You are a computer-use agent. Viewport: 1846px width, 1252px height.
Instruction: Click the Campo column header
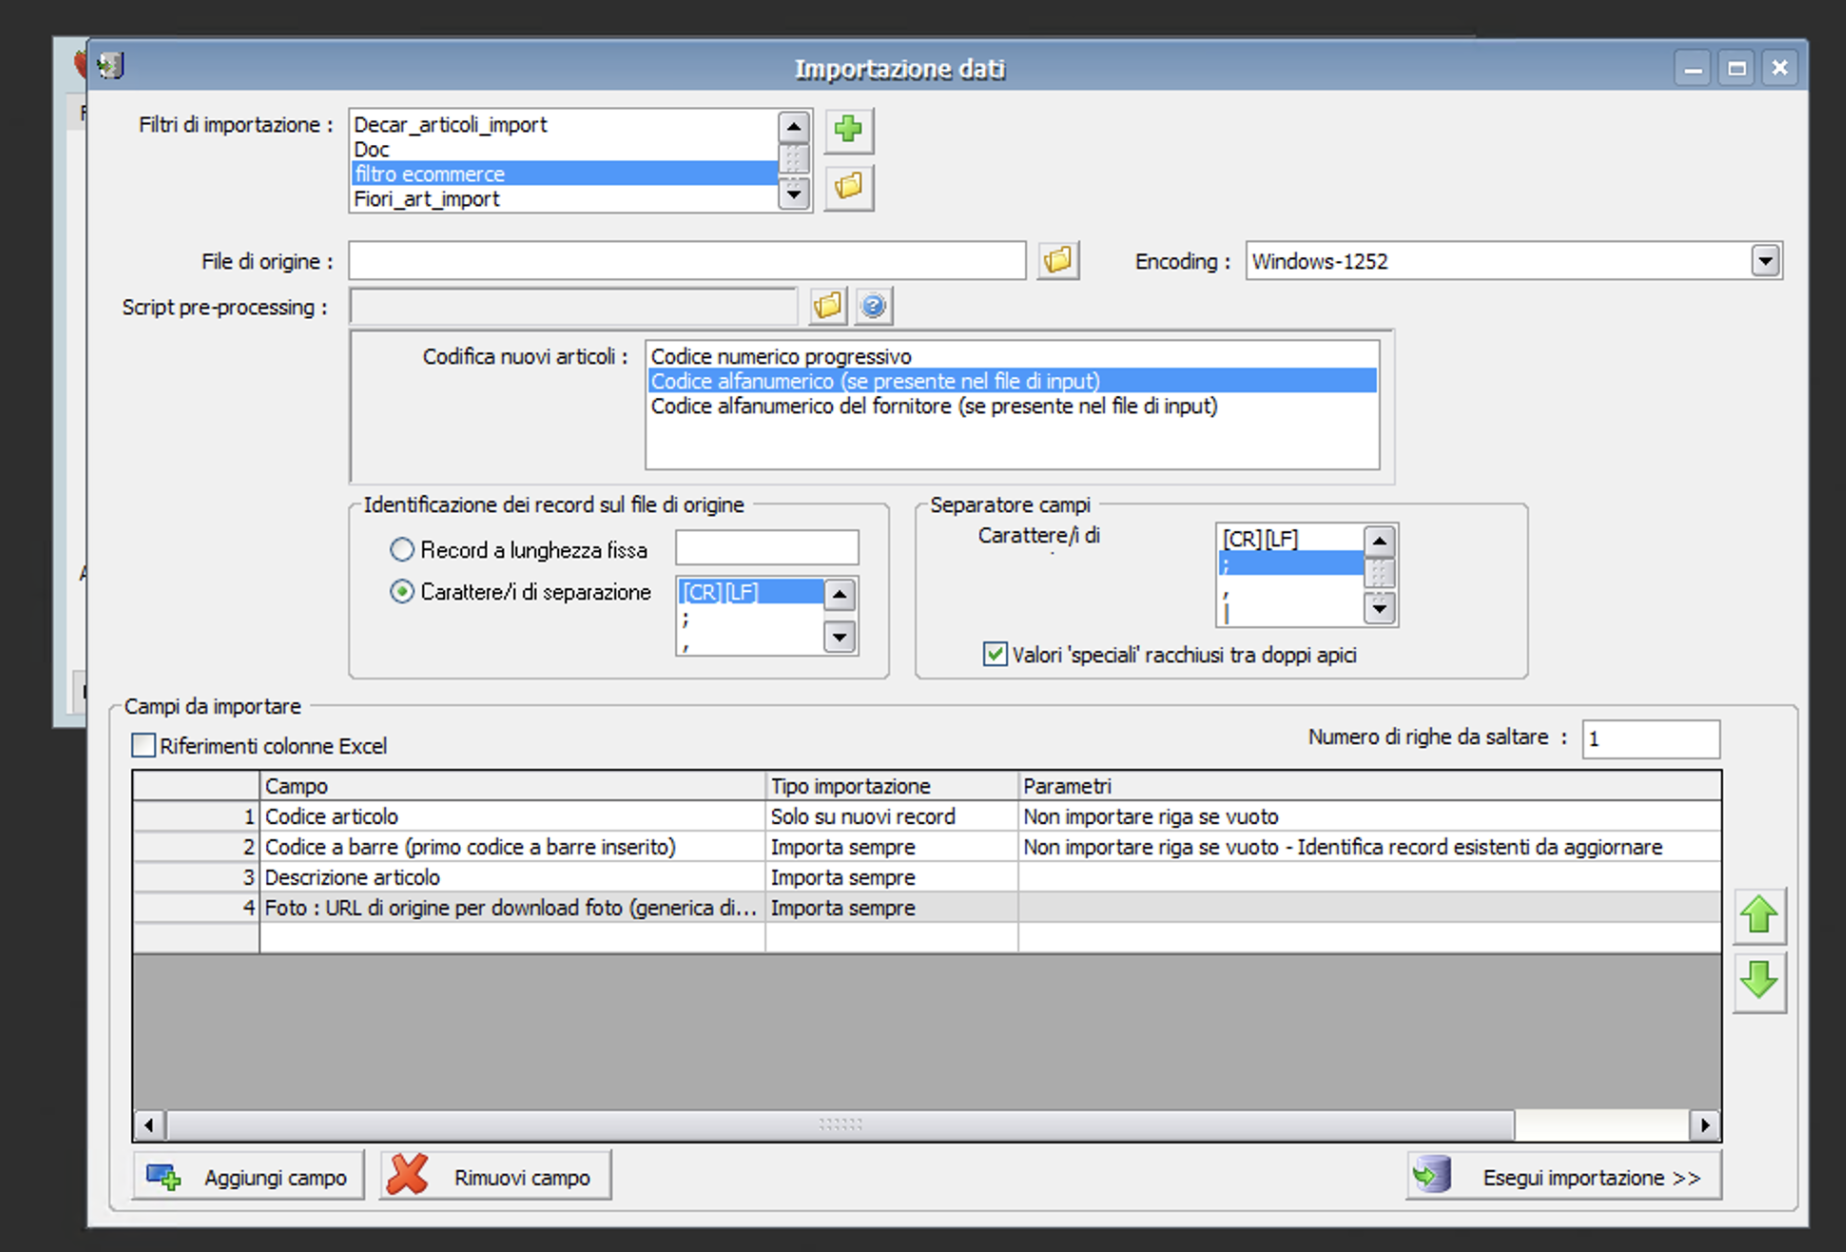512,786
